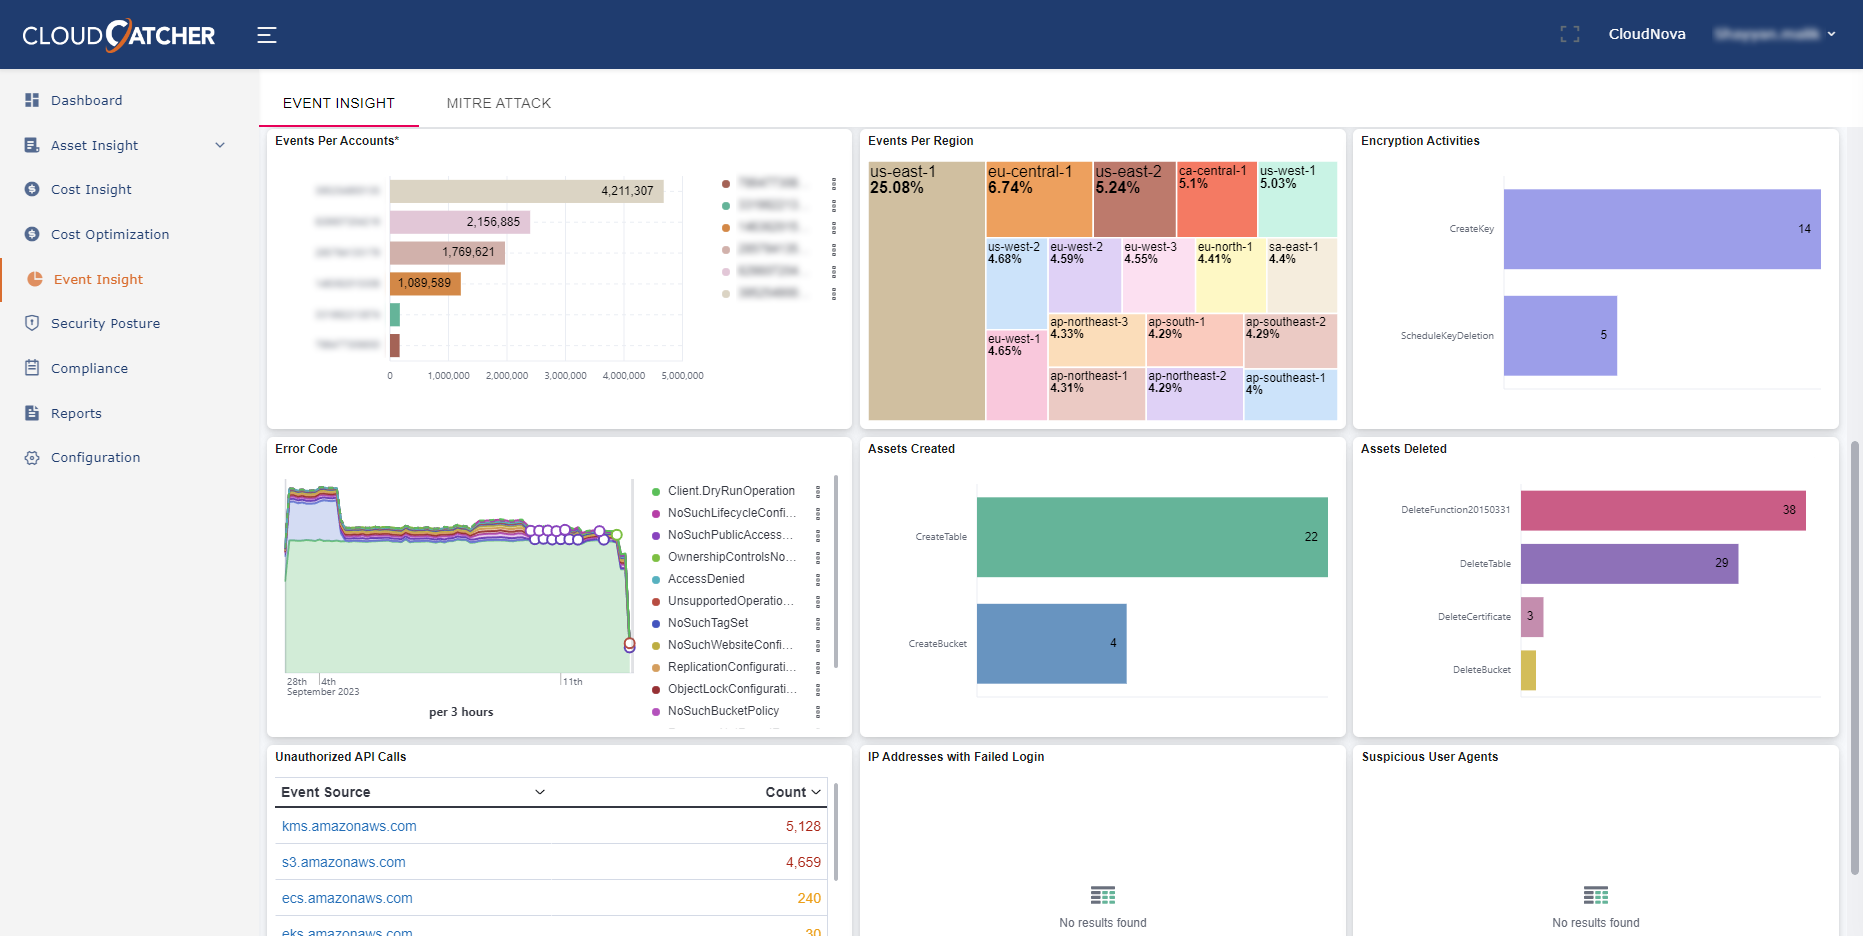Open Dashboard from sidebar icon

point(32,100)
